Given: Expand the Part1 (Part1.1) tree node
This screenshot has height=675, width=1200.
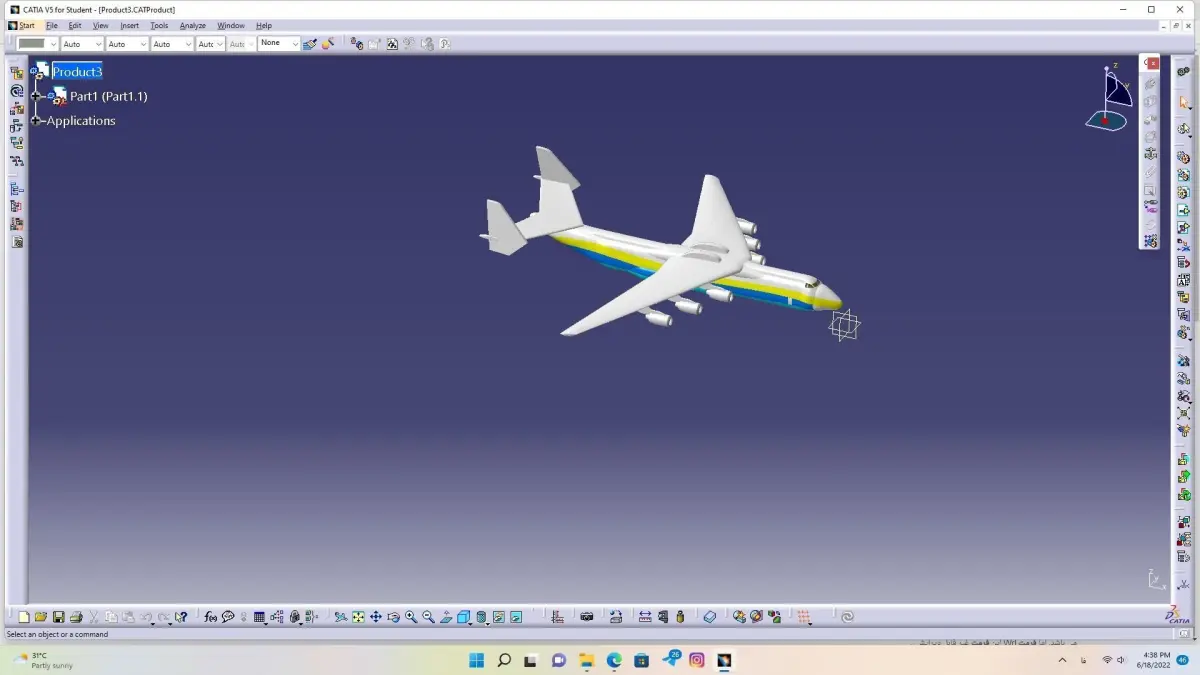Looking at the screenshot, I should click(x=36, y=96).
